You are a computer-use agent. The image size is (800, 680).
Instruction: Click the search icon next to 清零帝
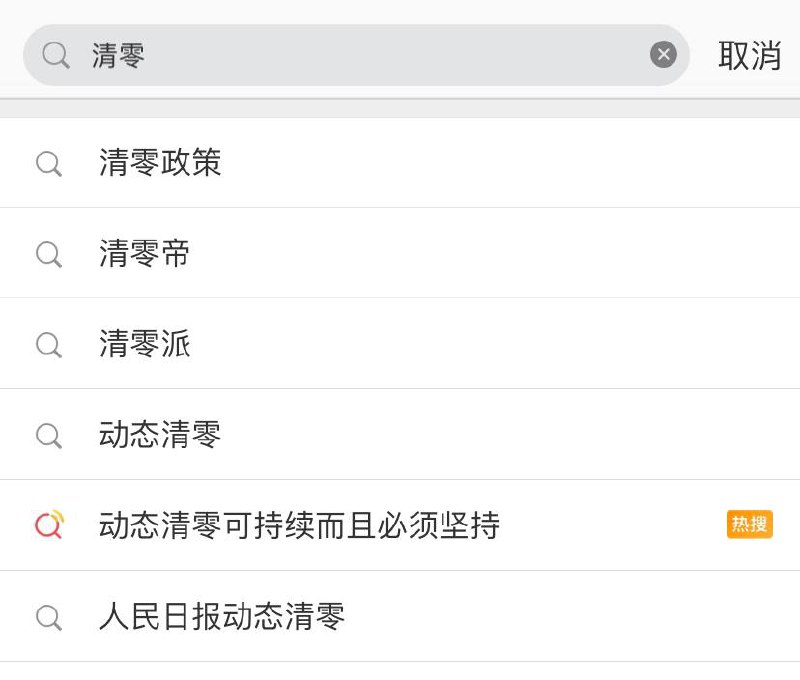pyautogui.click(x=48, y=254)
